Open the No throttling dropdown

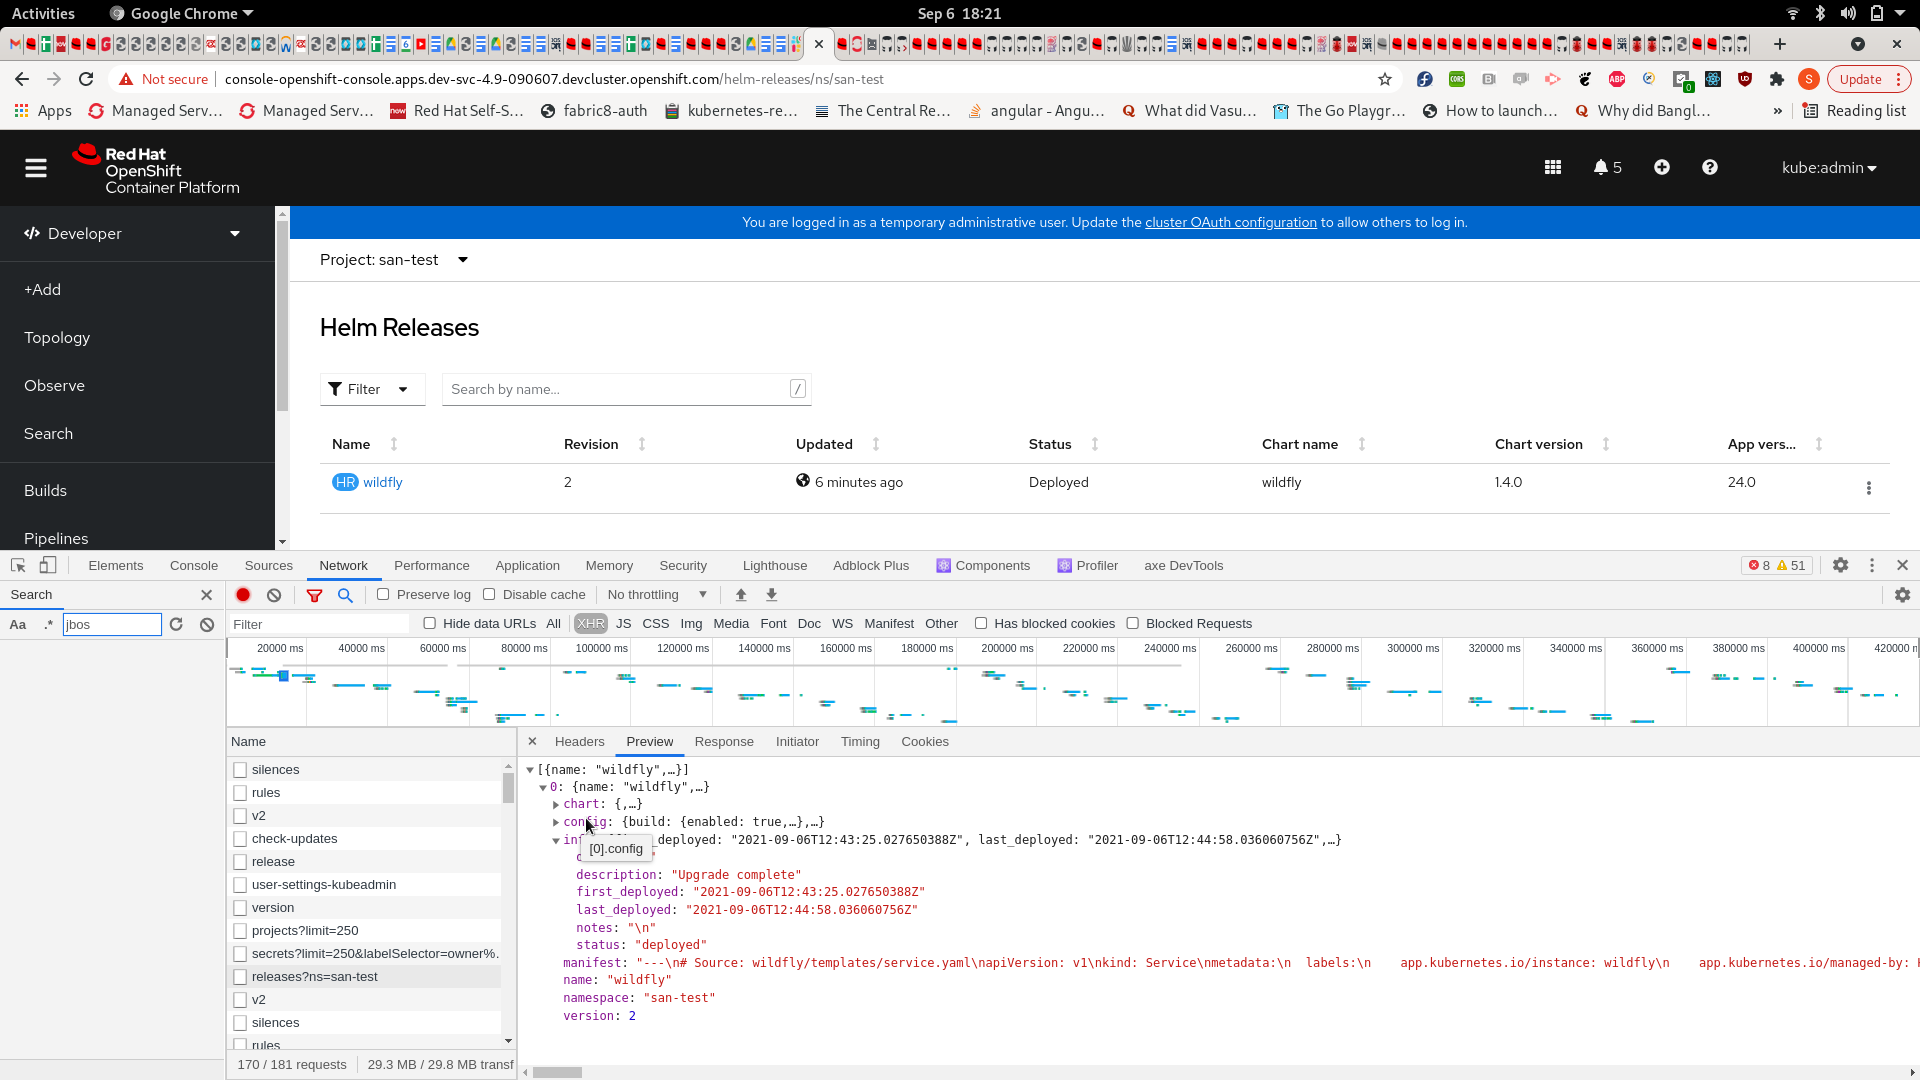coord(657,595)
